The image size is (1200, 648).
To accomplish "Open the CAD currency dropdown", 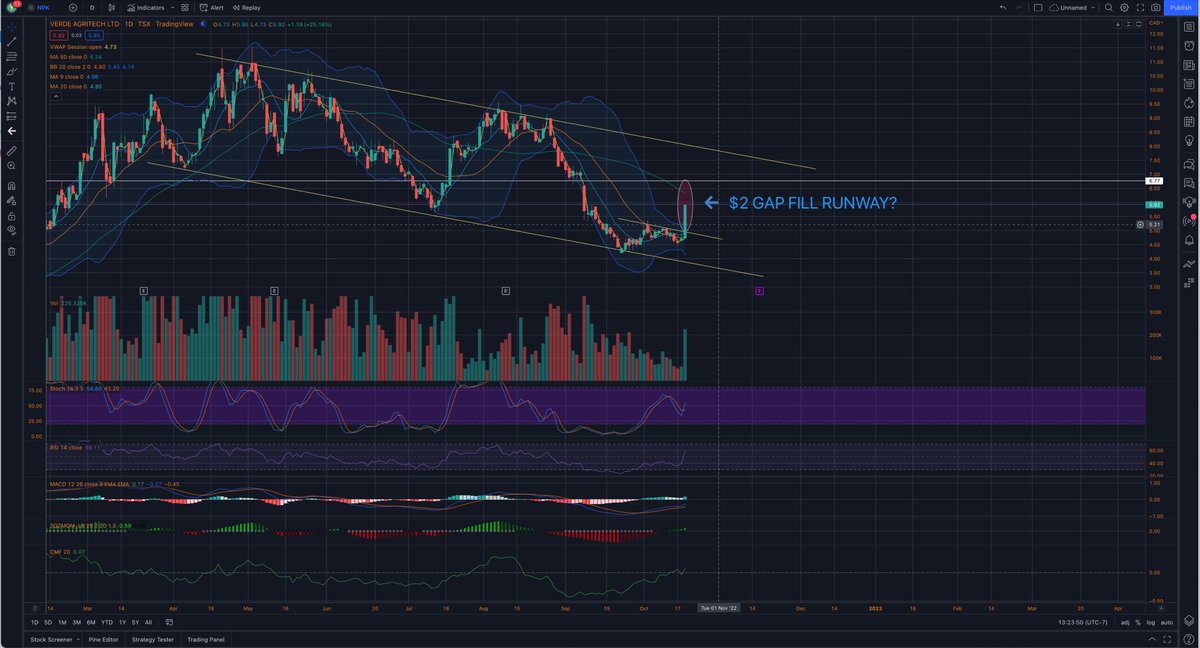I will click(x=1155, y=21).
